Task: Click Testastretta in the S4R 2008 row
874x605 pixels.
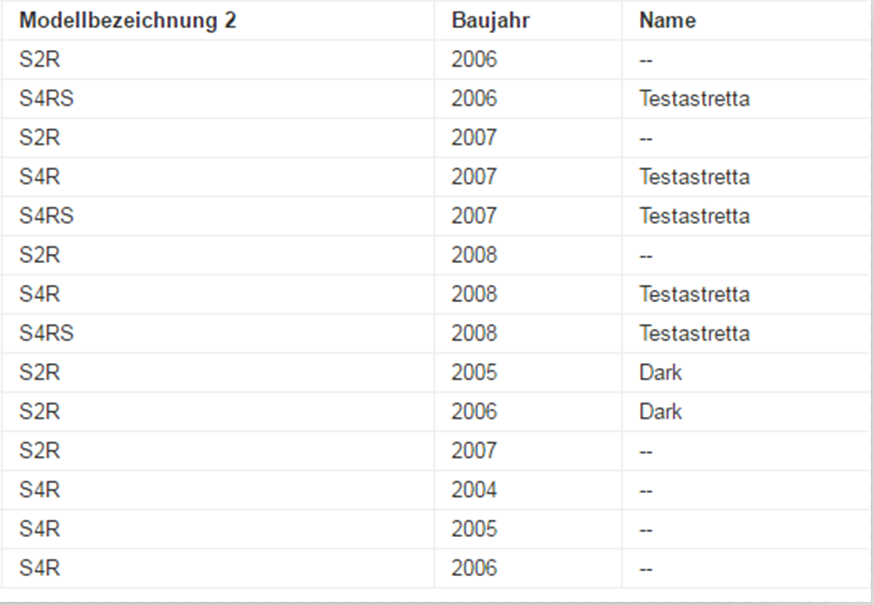Action: pos(694,295)
